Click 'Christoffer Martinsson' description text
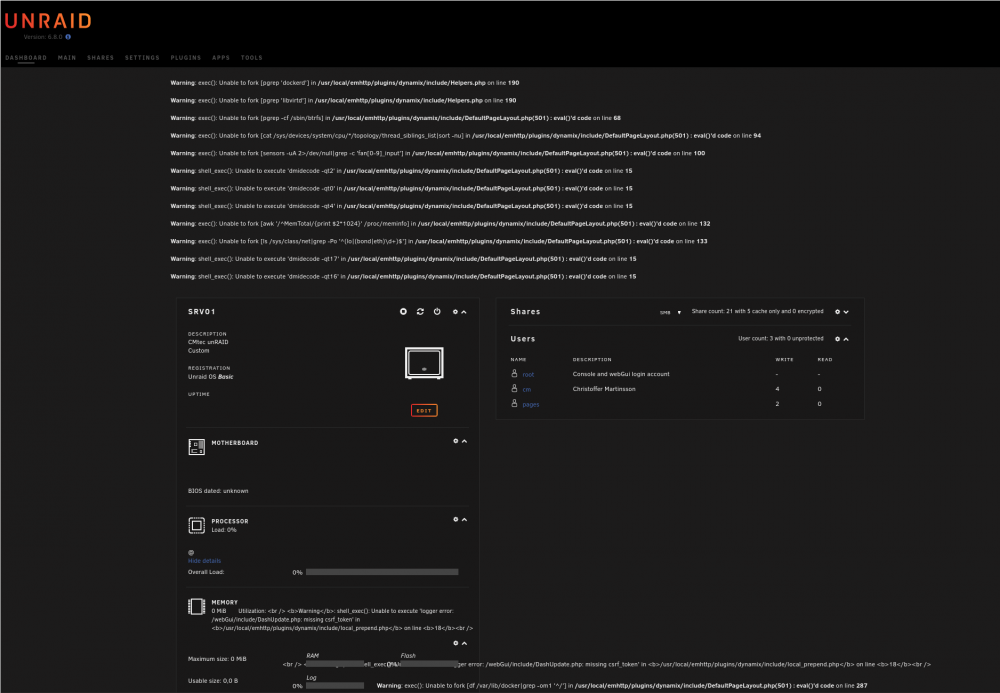 604,389
